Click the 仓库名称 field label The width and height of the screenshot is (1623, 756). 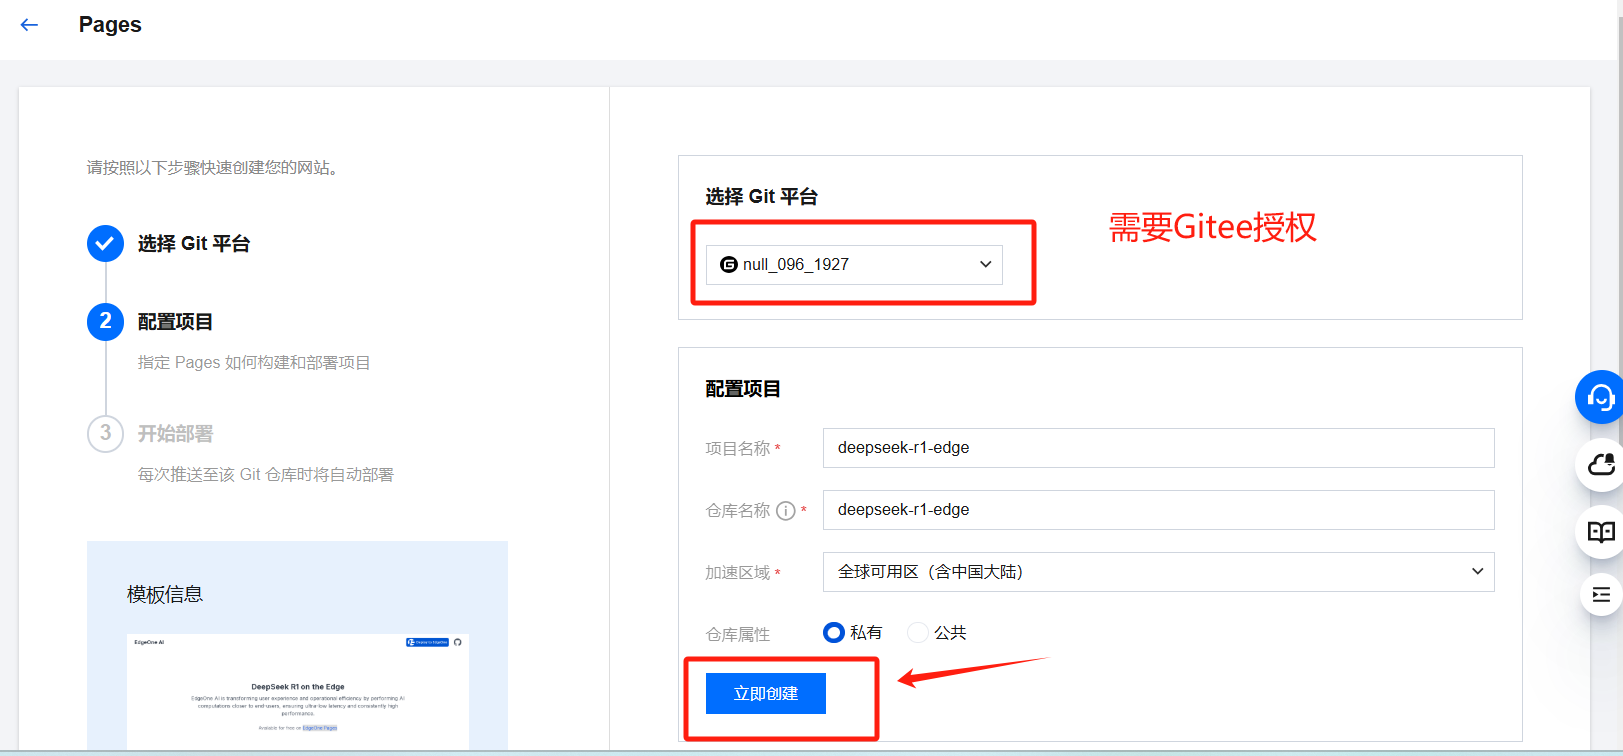(x=738, y=511)
